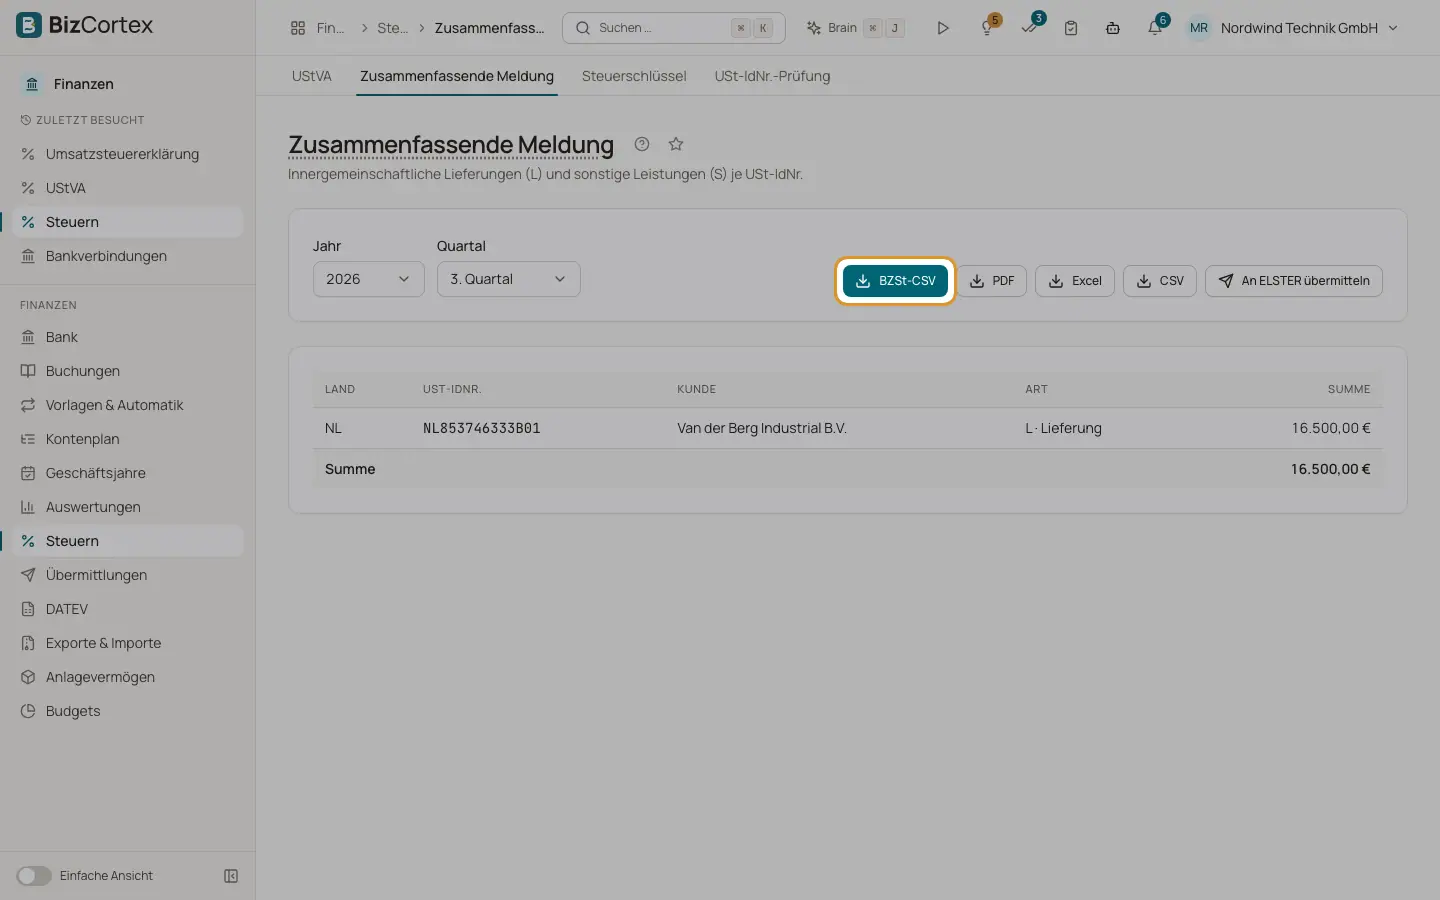The width and height of the screenshot is (1440, 900).
Task: Expand the Nordwind Technik GmbH company menu
Action: (x=1309, y=28)
